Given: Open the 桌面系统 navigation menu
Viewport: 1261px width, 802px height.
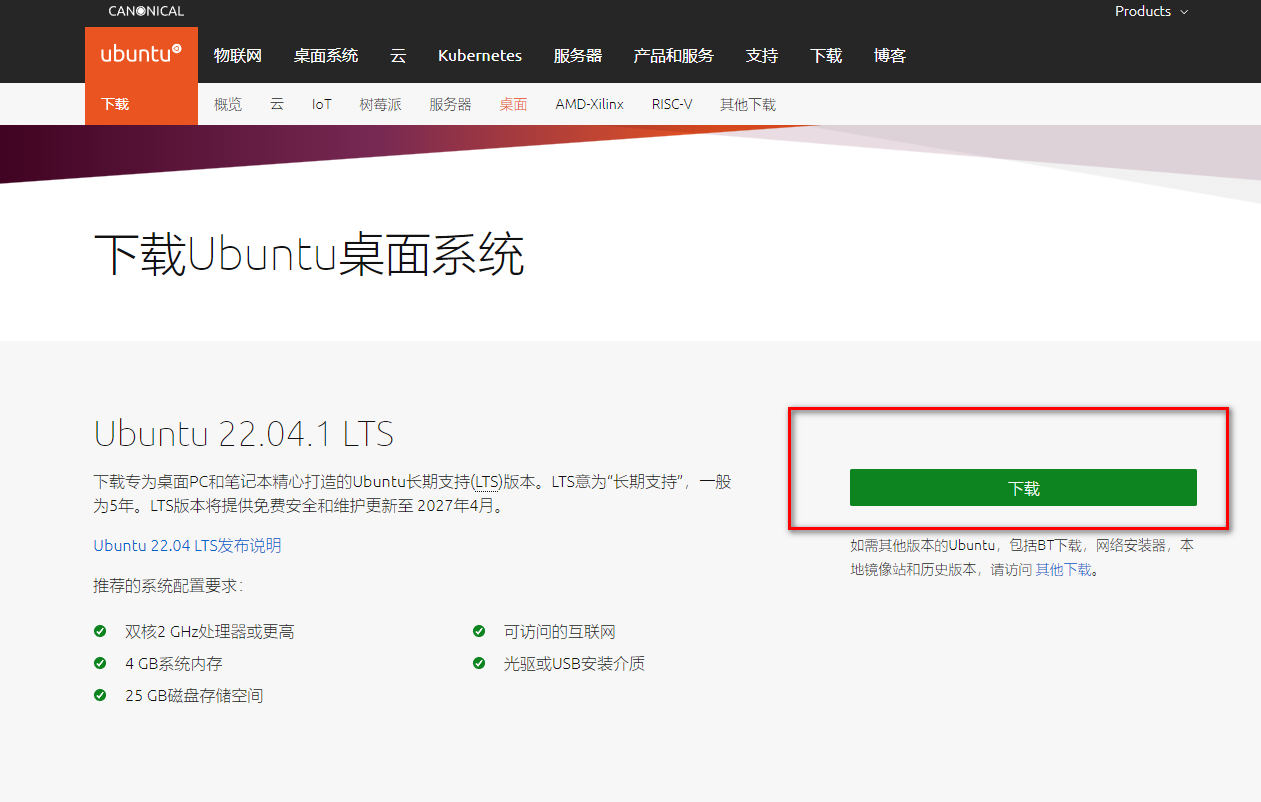Looking at the screenshot, I should click(326, 55).
